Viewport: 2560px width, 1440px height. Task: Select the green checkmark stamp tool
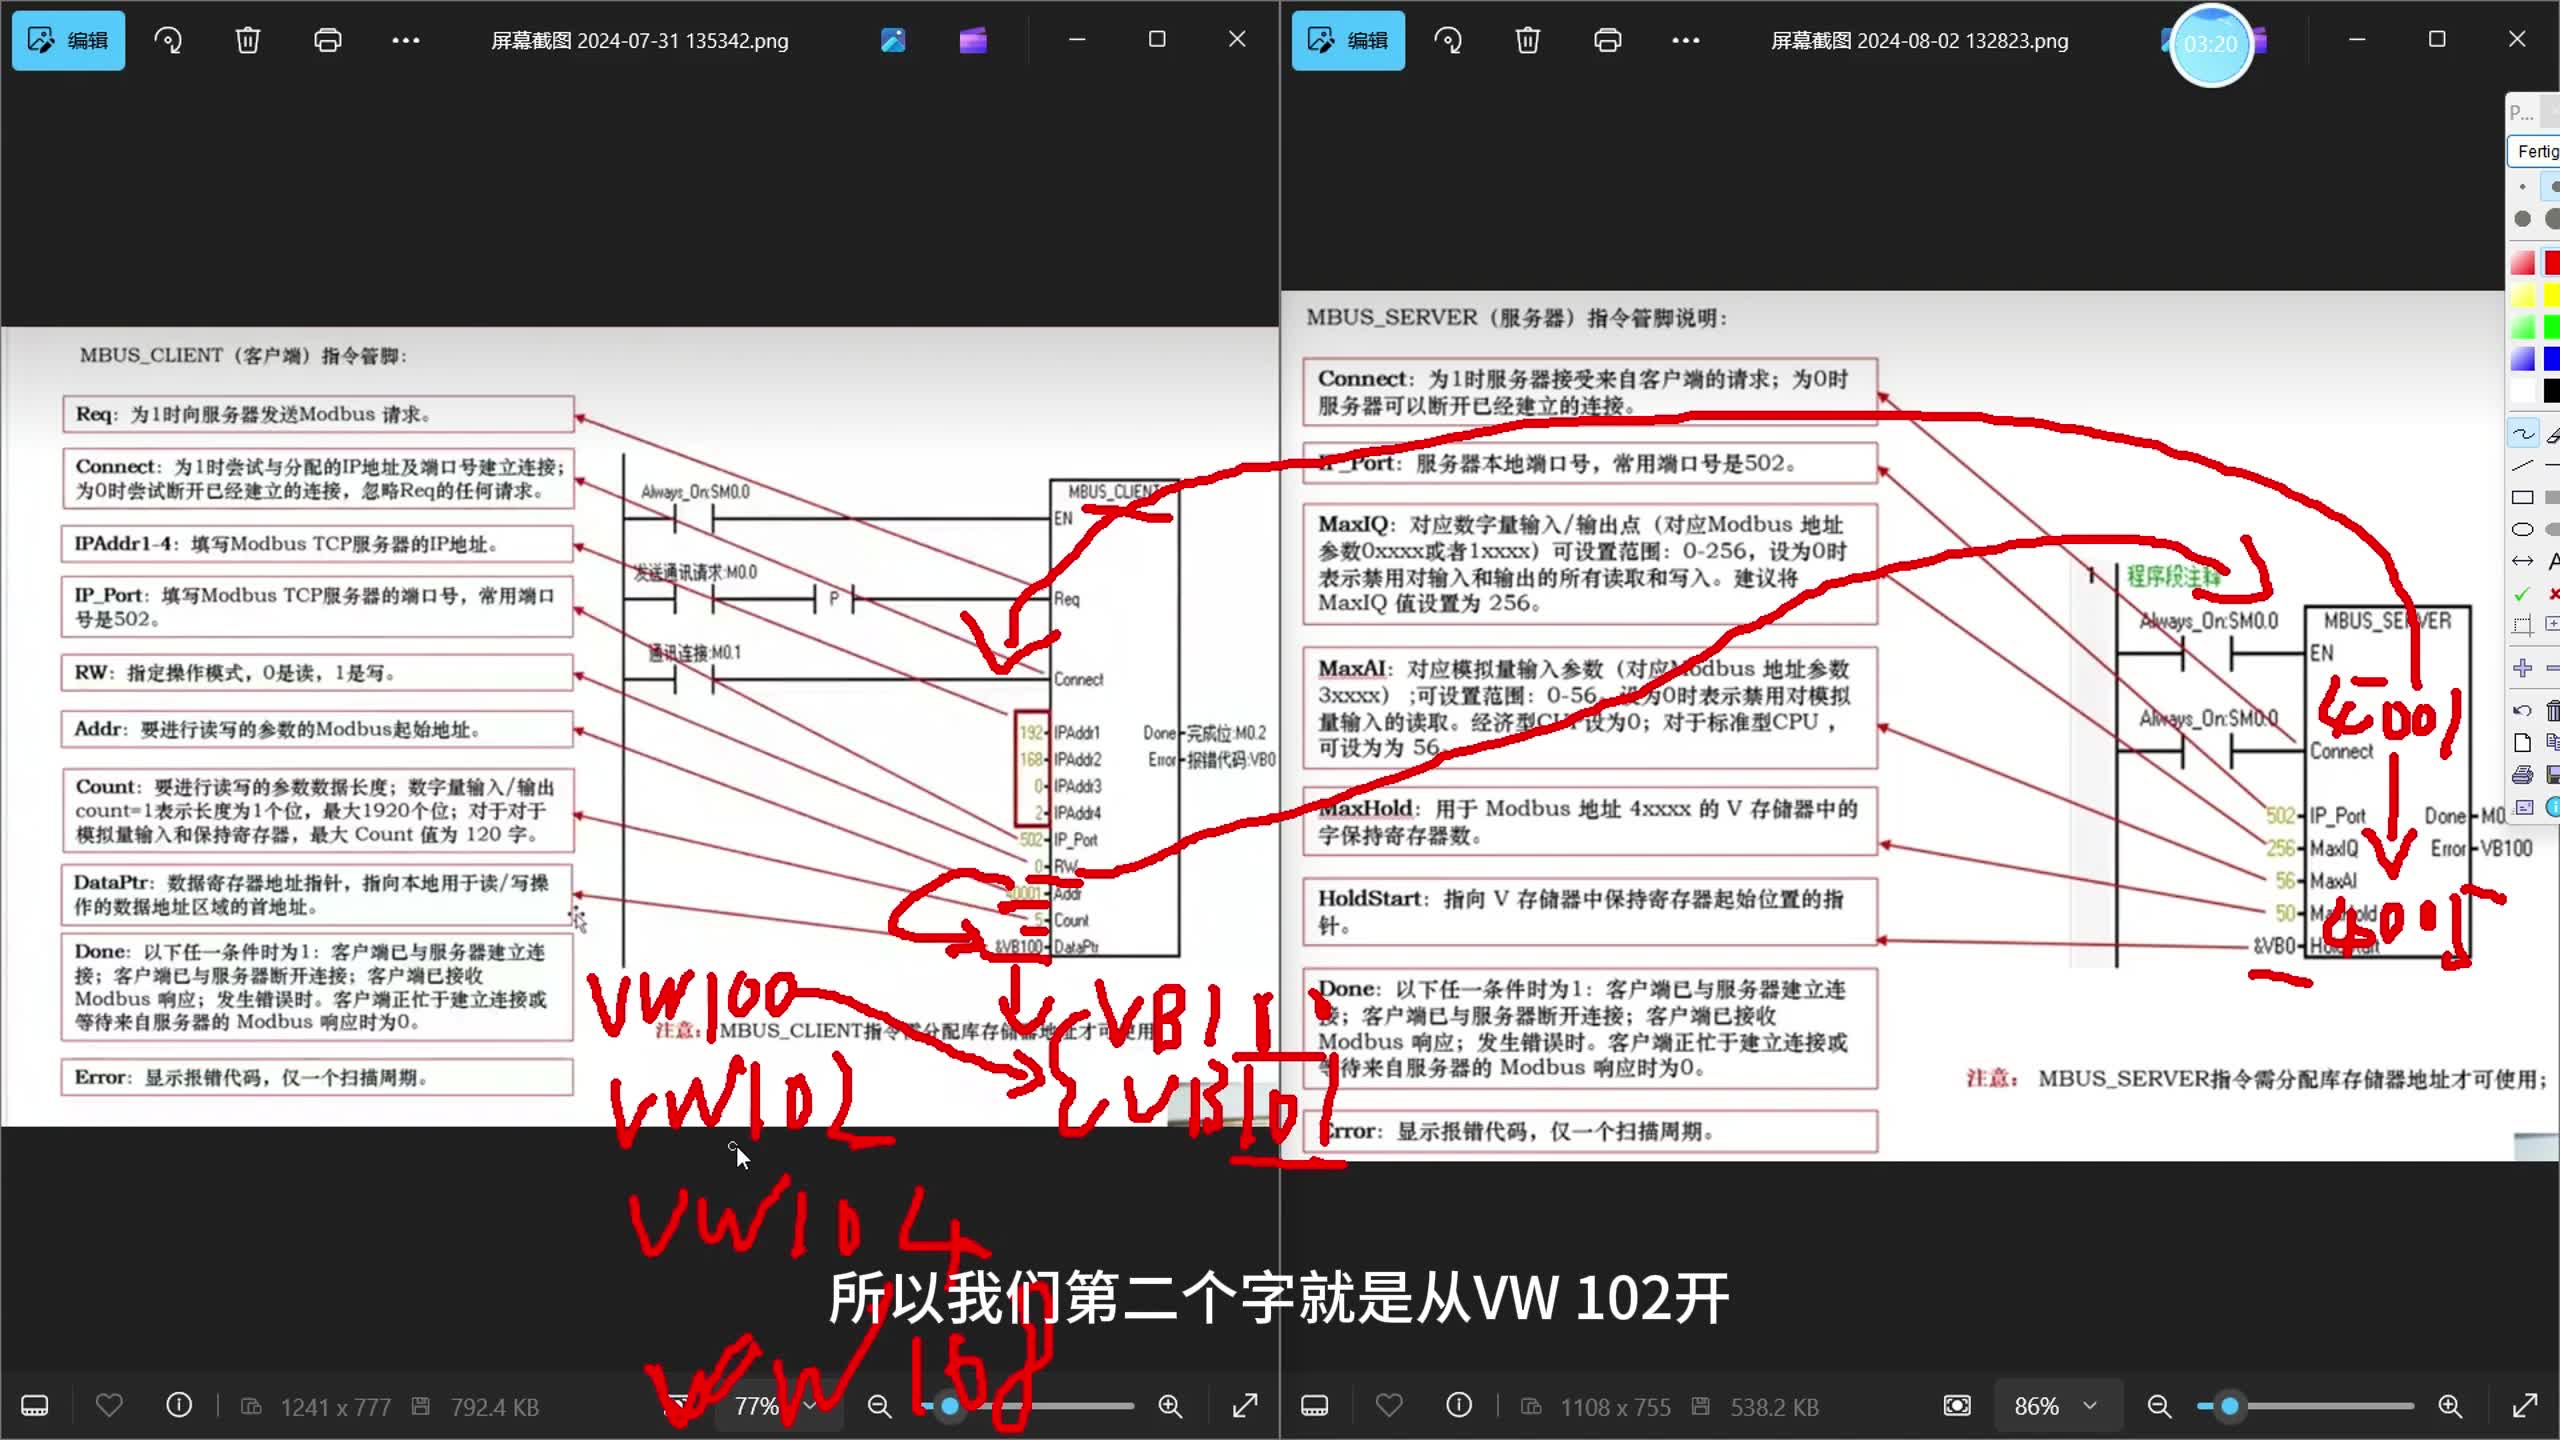tap(2522, 593)
